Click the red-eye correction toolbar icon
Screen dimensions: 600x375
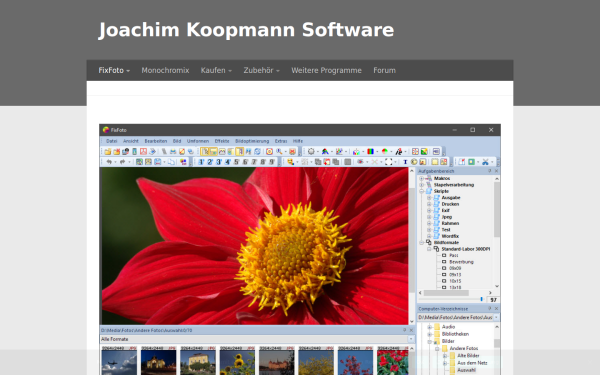tap(360, 162)
